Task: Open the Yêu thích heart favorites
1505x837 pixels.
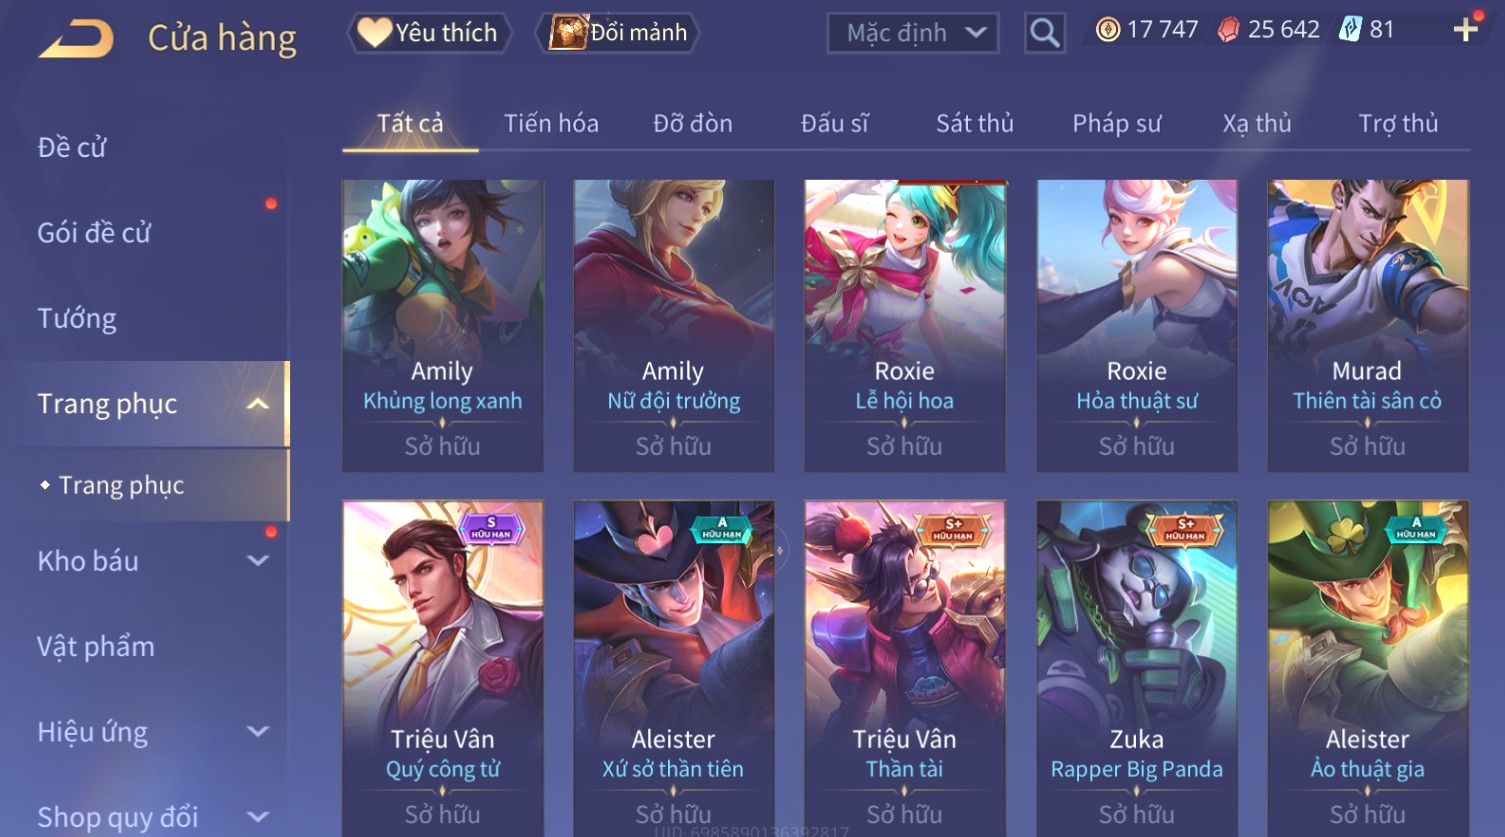Action: tap(429, 33)
